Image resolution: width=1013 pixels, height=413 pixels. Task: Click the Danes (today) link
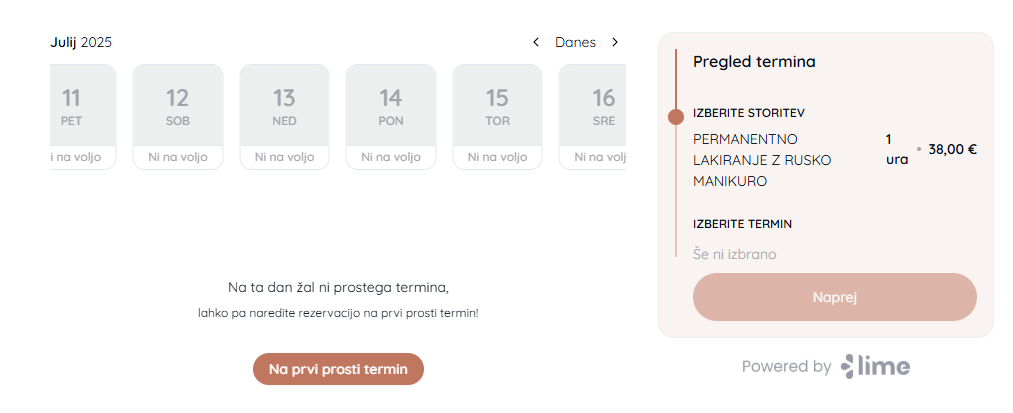point(575,42)
